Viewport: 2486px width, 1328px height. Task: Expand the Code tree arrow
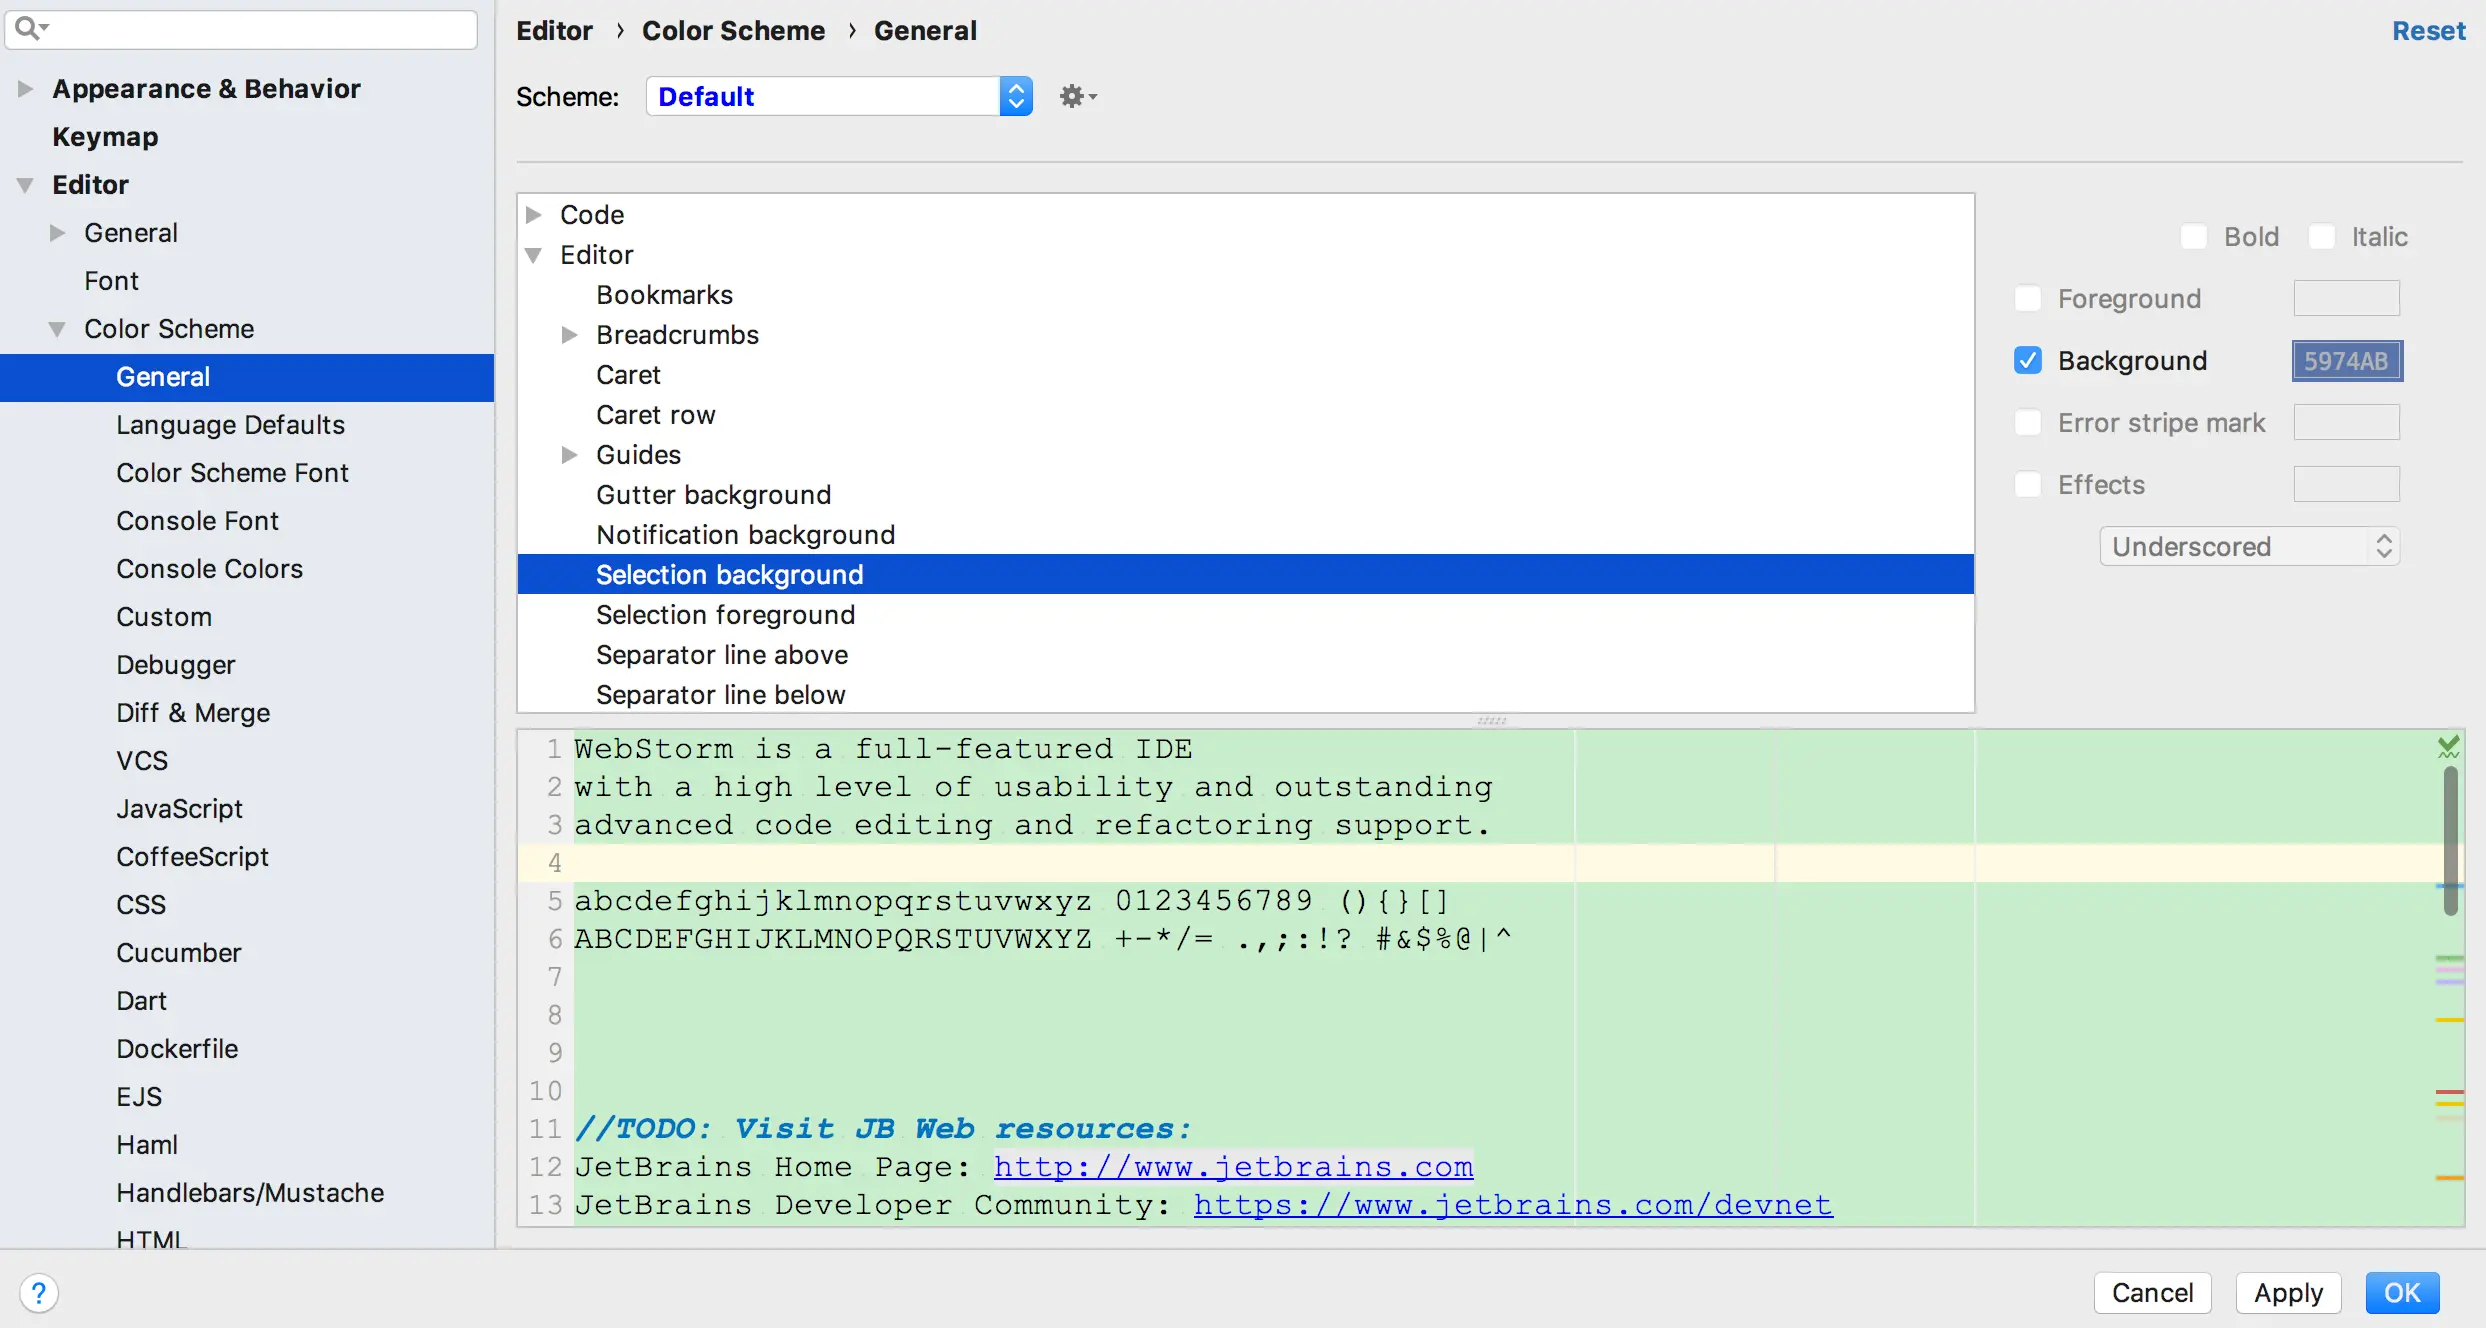534,215
